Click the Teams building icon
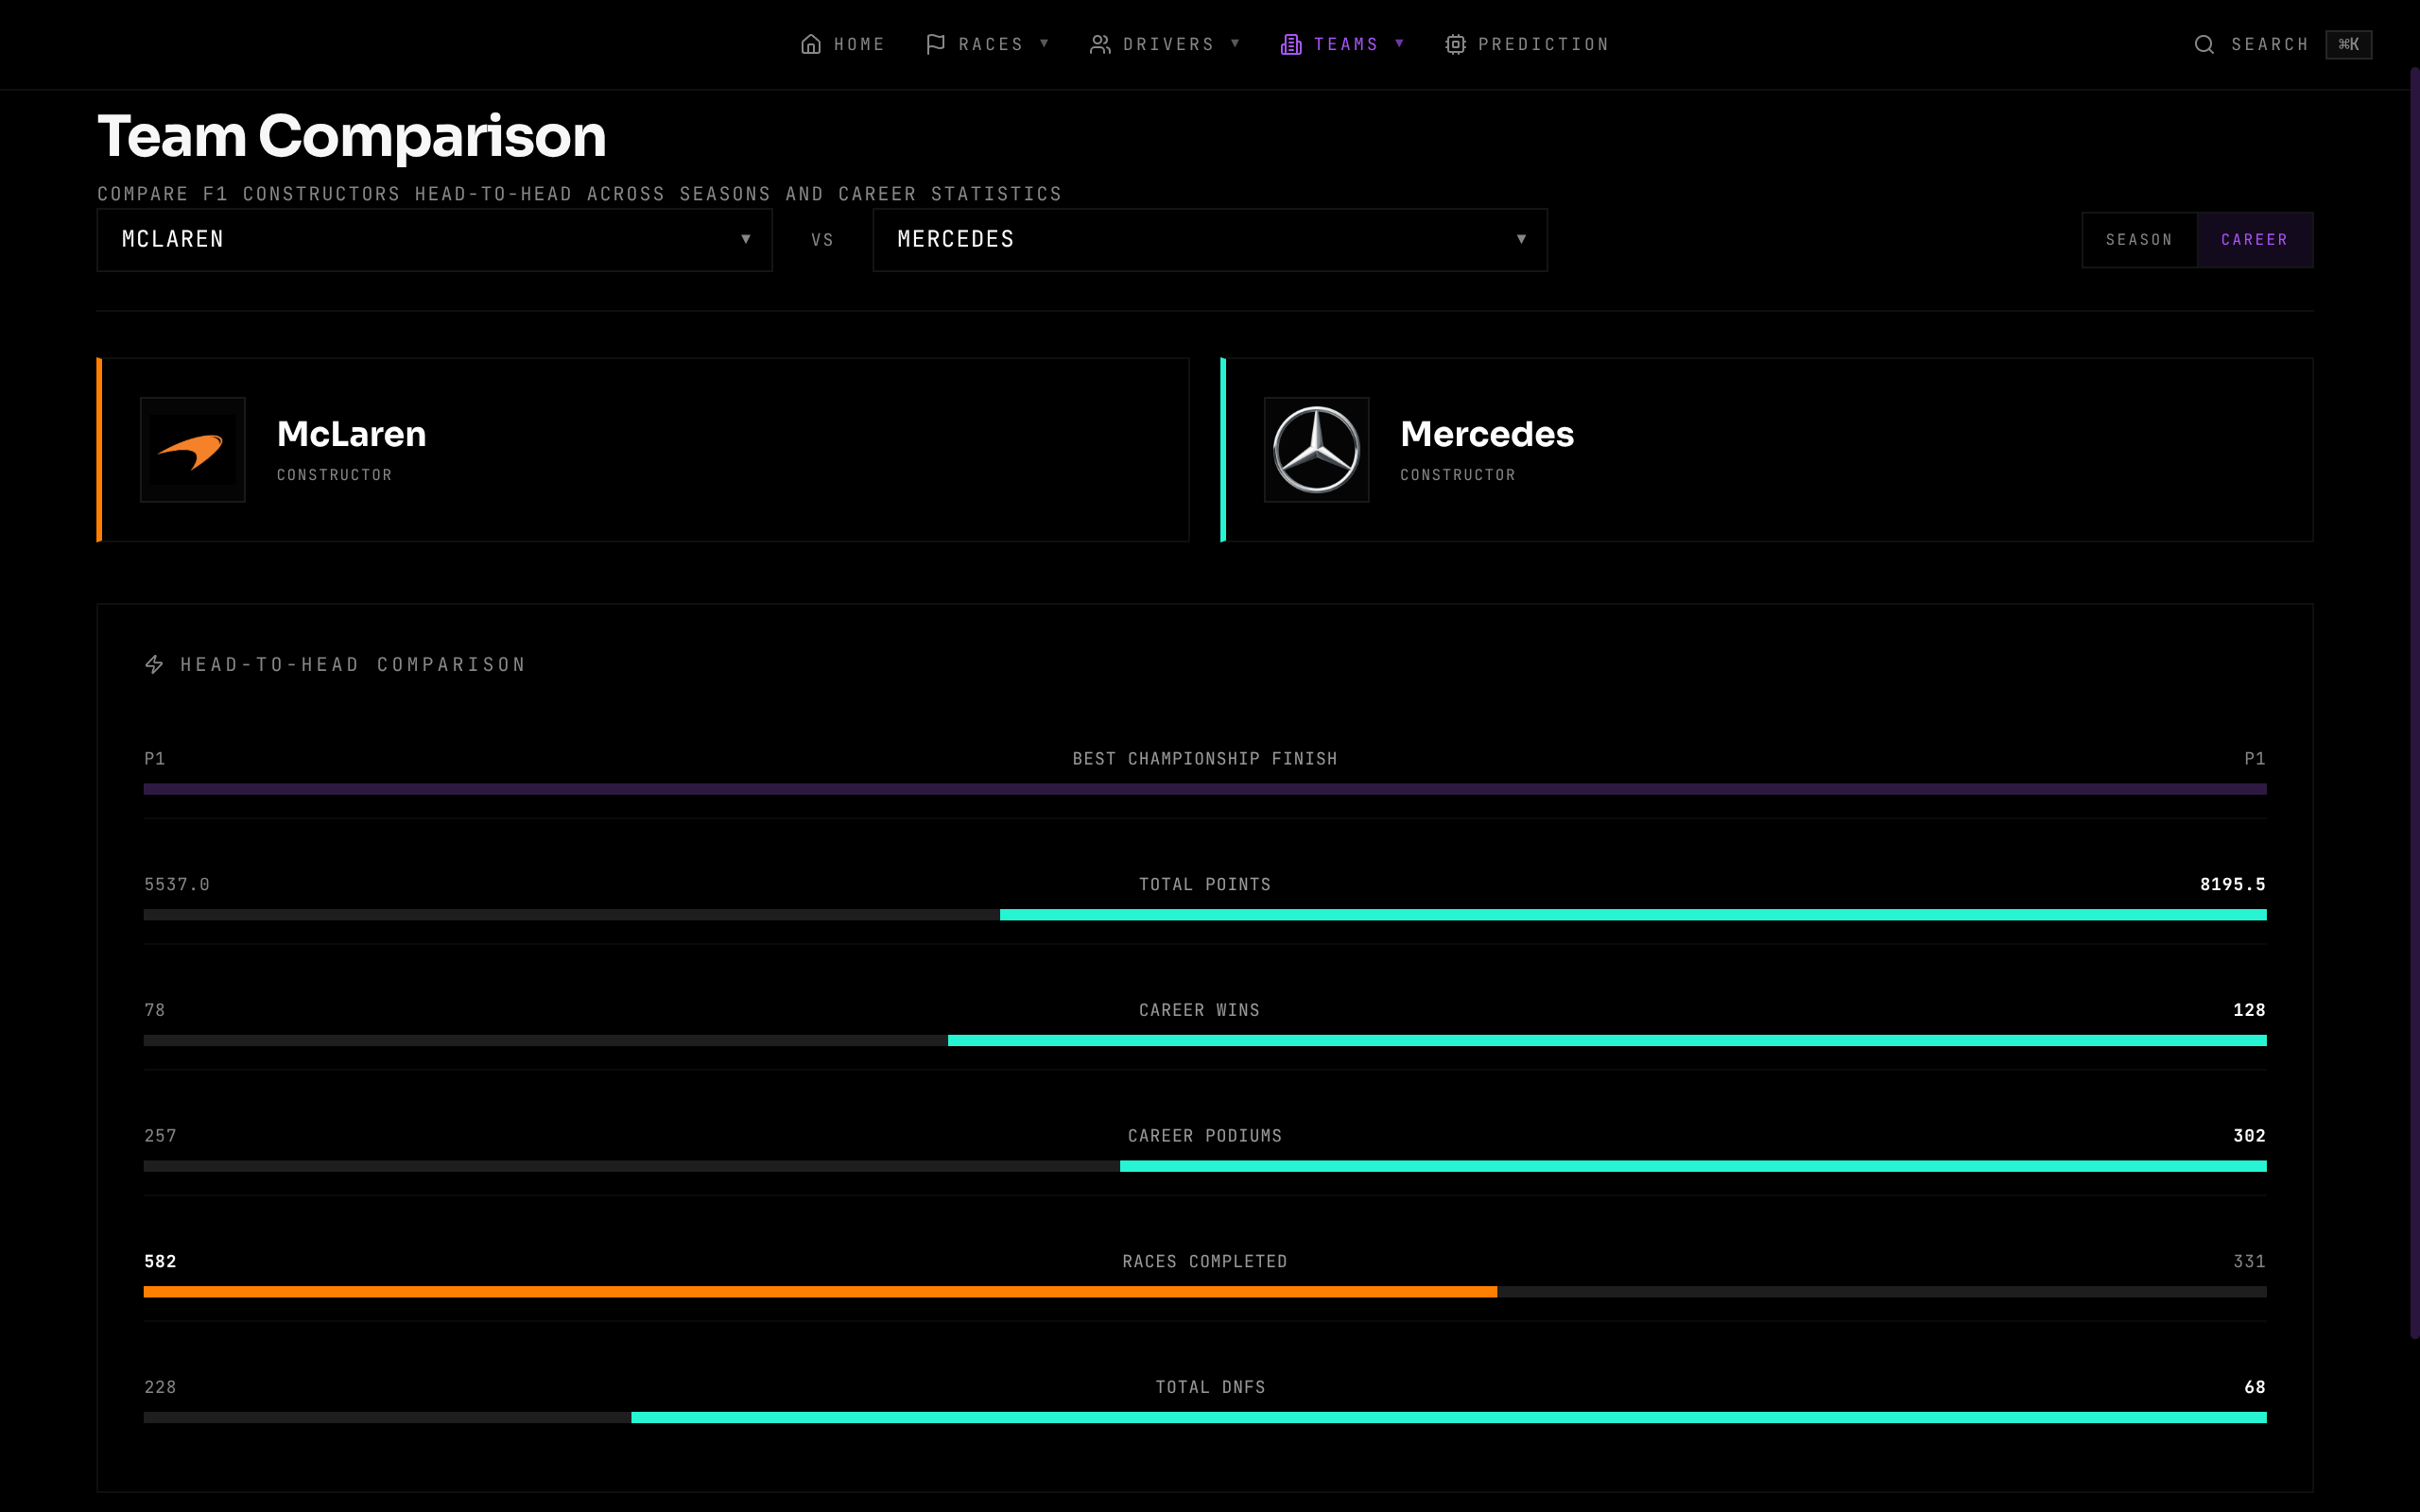The height and width of the screenshot is (1512, 2420). (x=1291, y=44)
